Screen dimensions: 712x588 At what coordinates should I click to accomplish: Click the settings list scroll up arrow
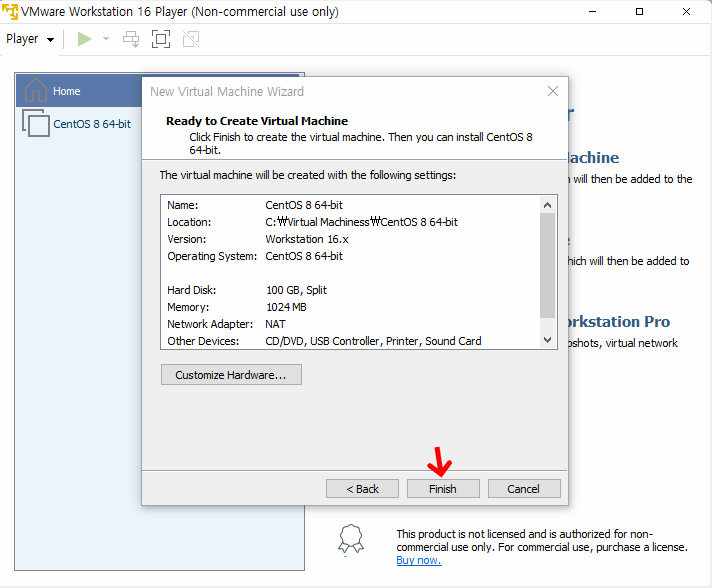[548, 205]
